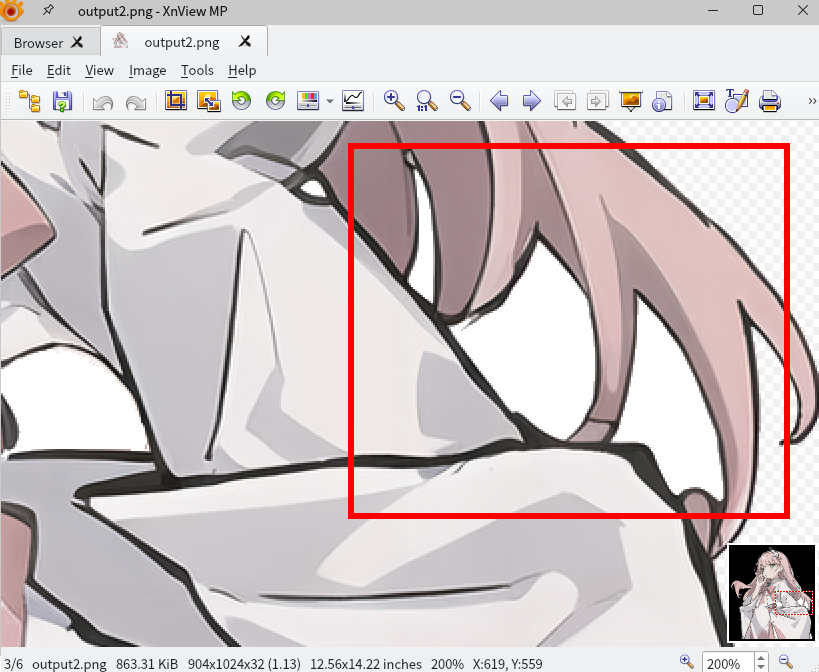Click the toolbar Zoom out magnifier
Image resolution: width=819 pixels, height=672 pixels.
[460, 100]
